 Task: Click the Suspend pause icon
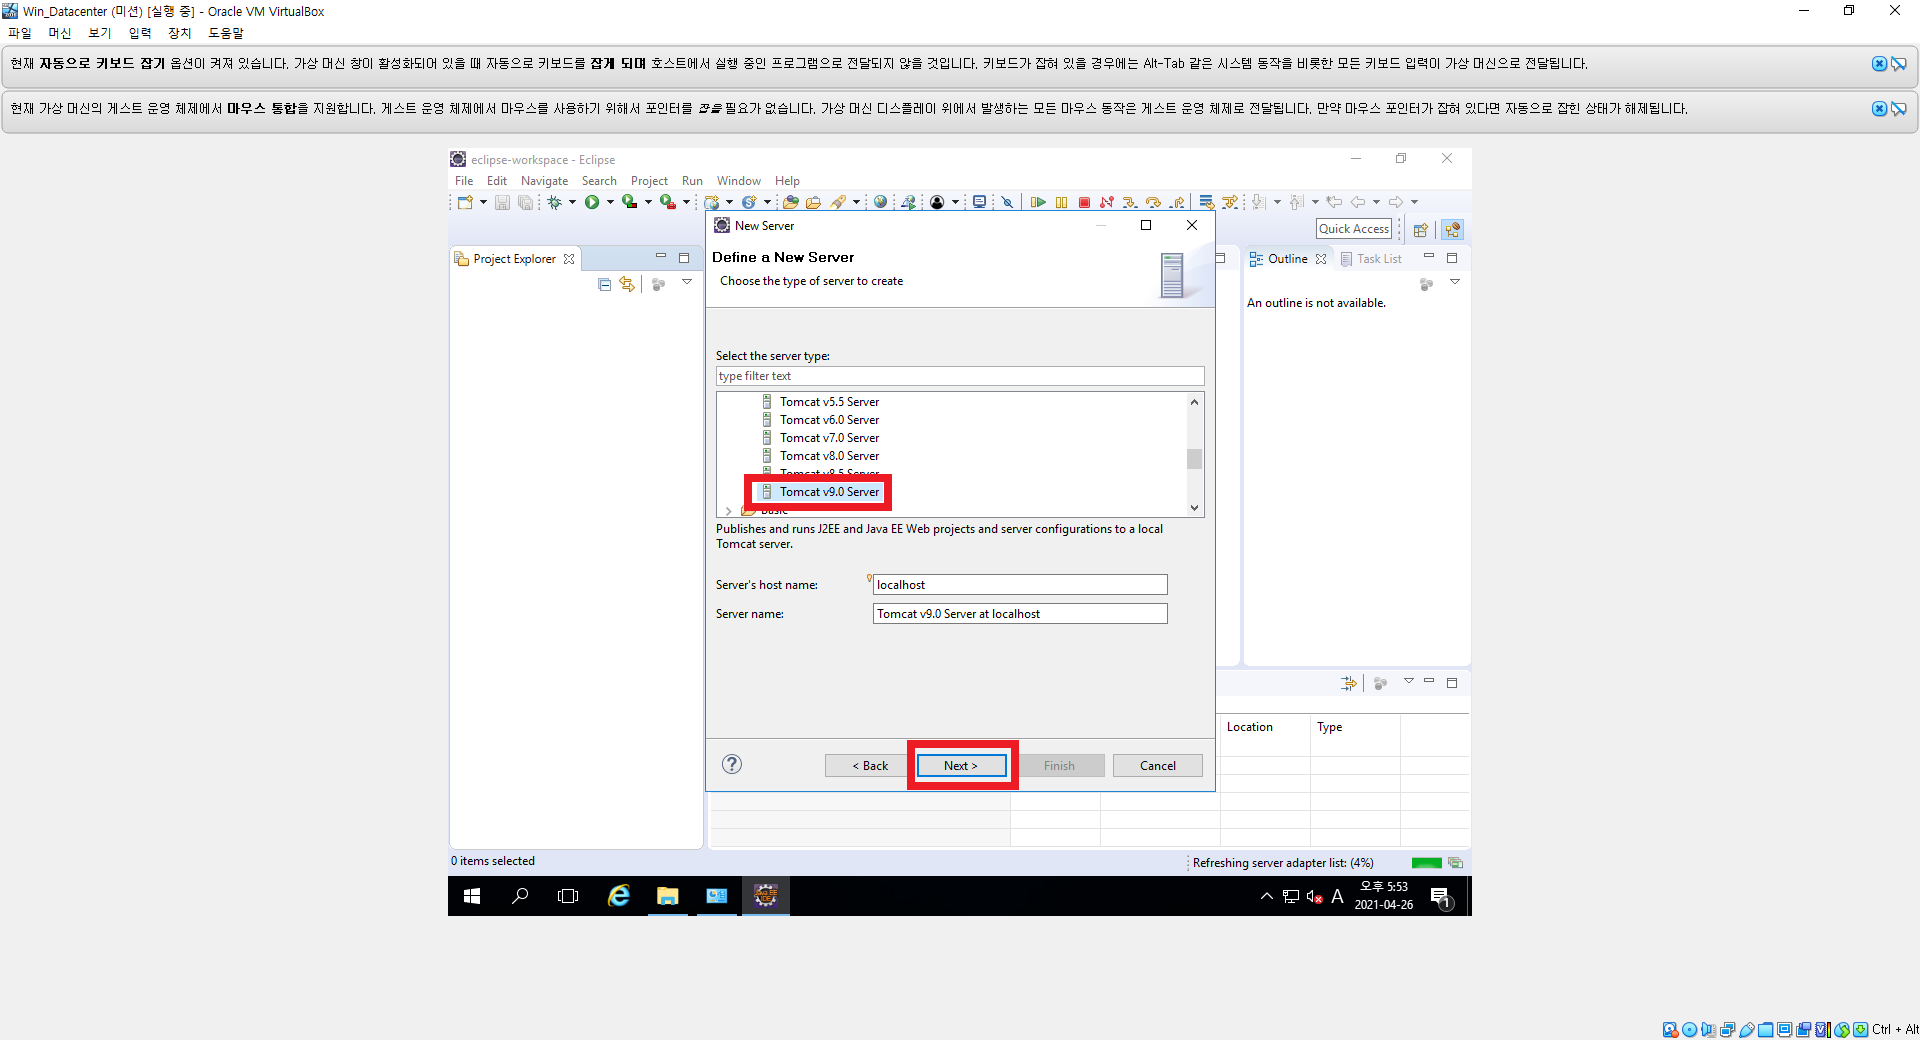tap(1061, 202)
